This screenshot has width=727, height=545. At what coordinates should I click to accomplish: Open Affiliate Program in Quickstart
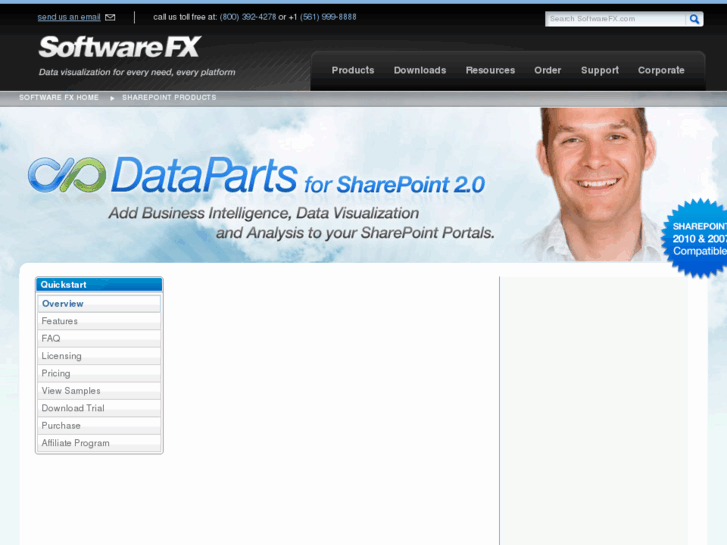tap(99, 443)
